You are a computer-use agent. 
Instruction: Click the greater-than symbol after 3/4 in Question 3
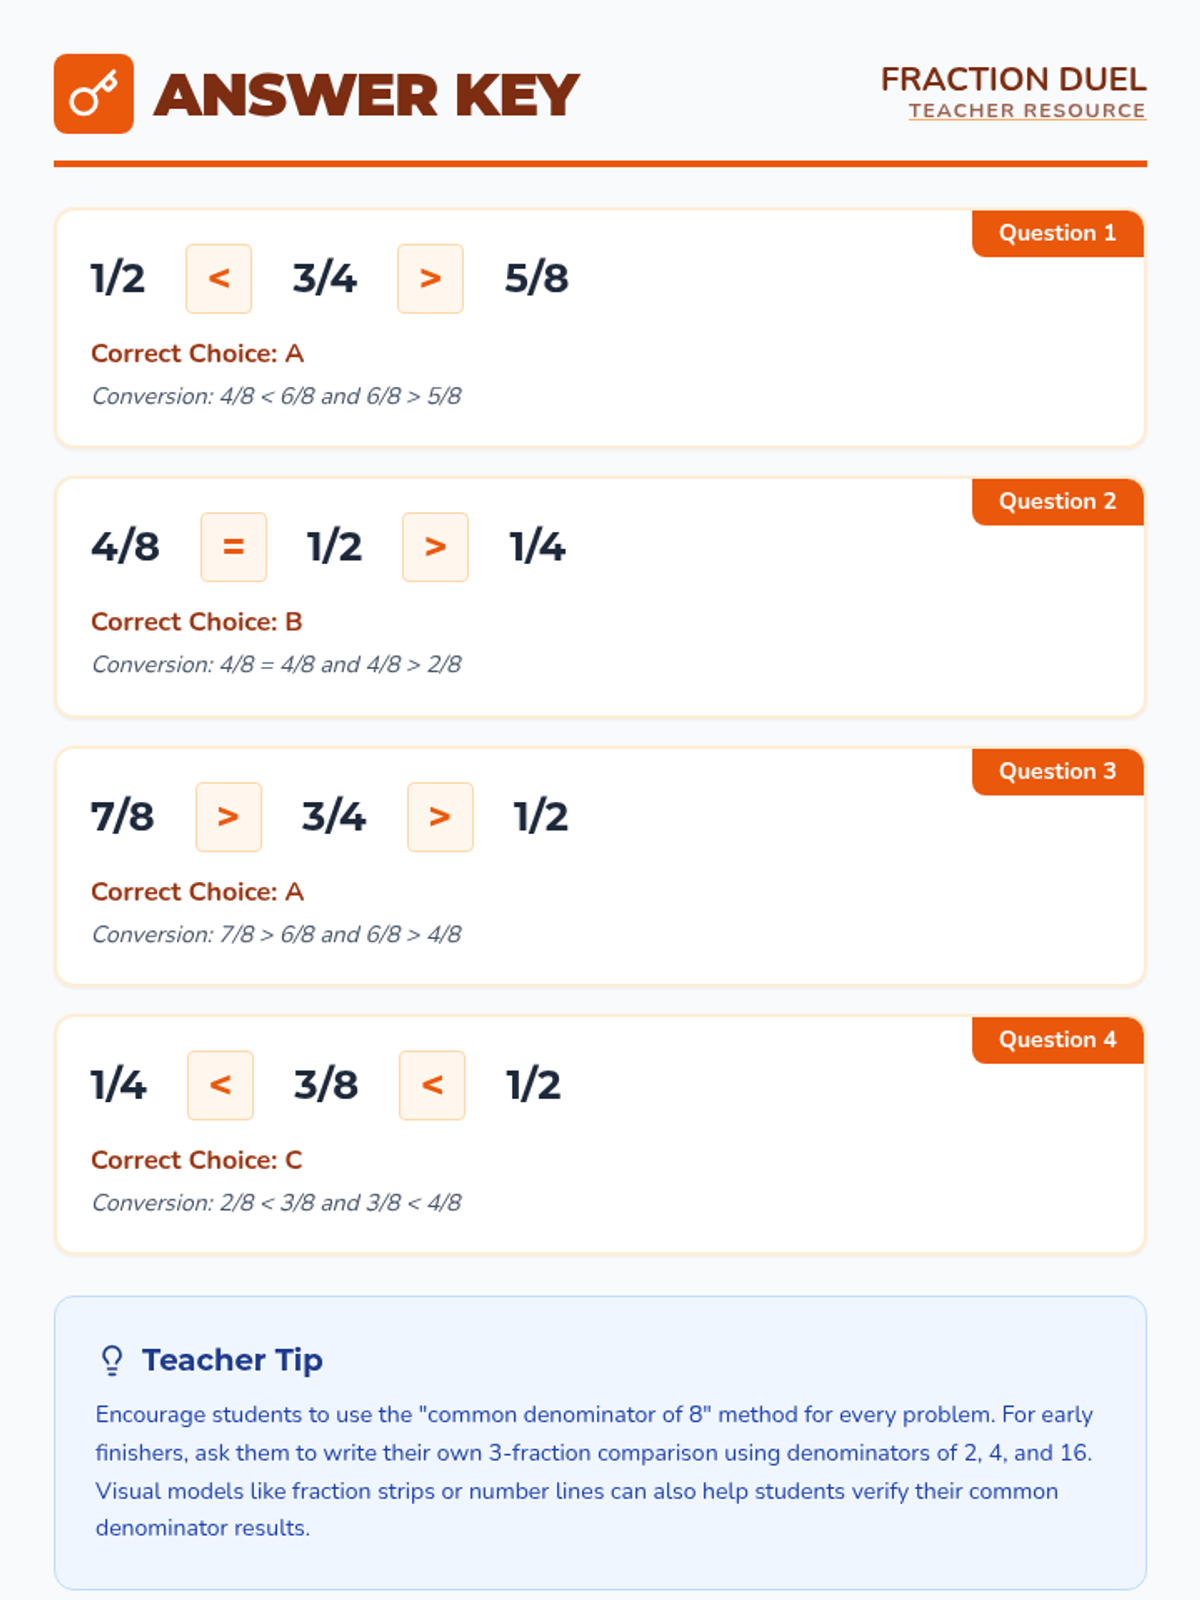coord(440,817)
